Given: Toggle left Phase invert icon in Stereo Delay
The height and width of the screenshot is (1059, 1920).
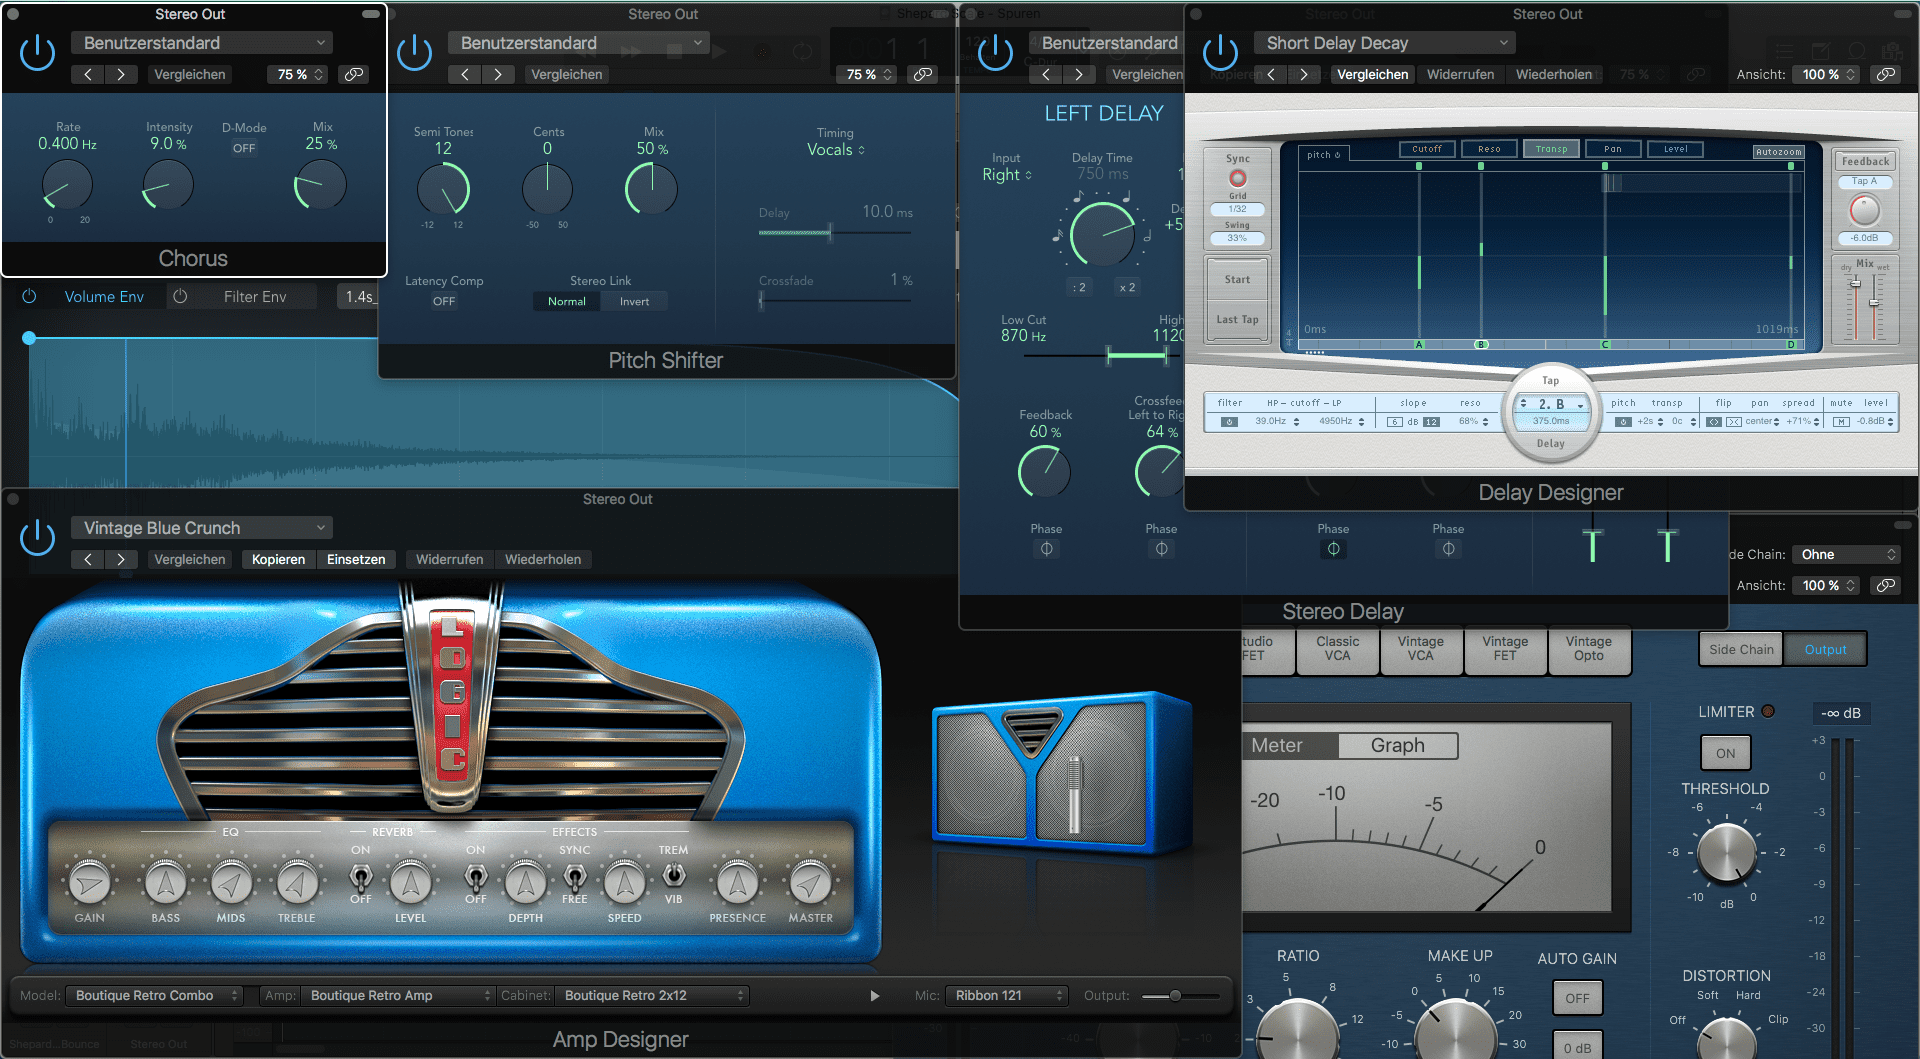Looking at the screenshot, I should point(1046,549).
